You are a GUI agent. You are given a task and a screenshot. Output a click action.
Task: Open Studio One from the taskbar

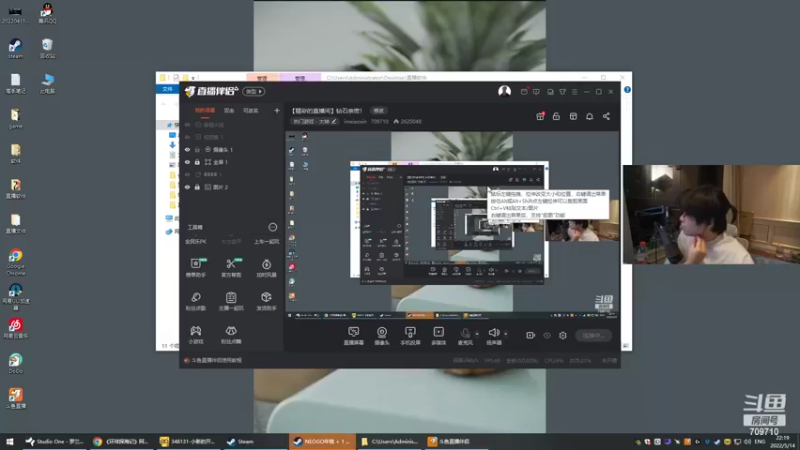click(55, 441)
